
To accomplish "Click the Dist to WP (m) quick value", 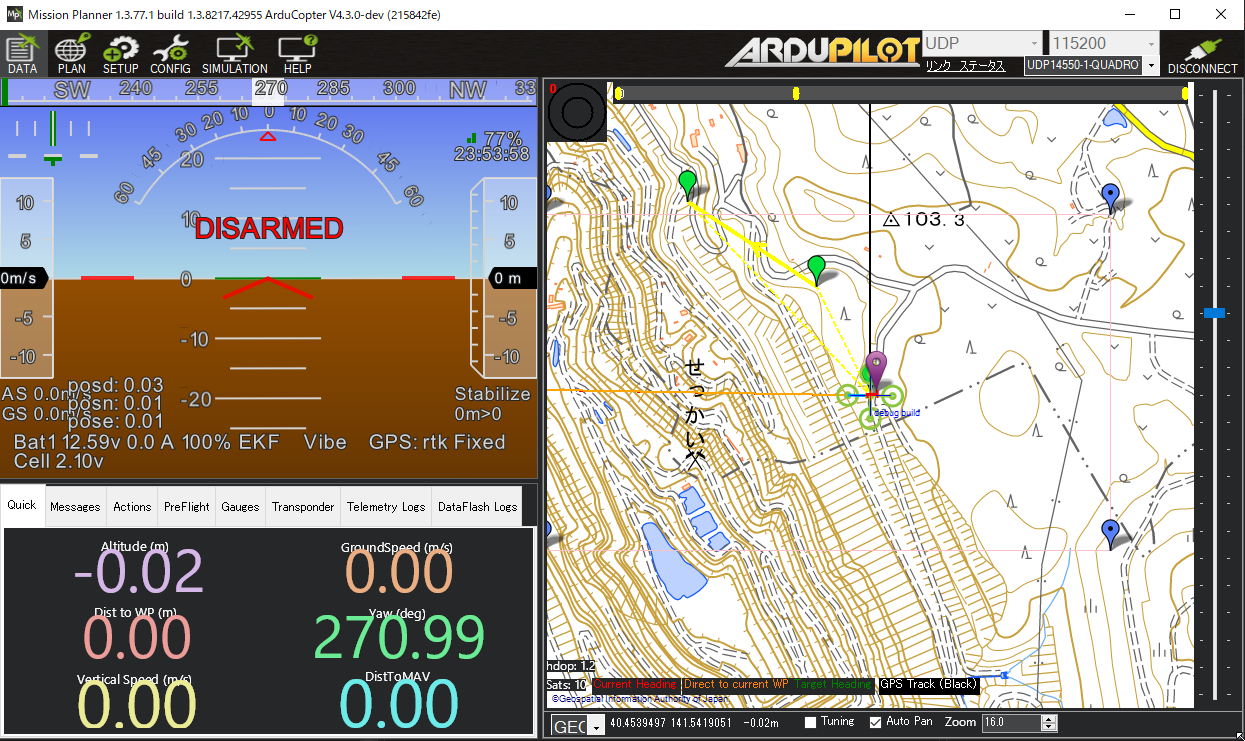I will coord(137,637).
